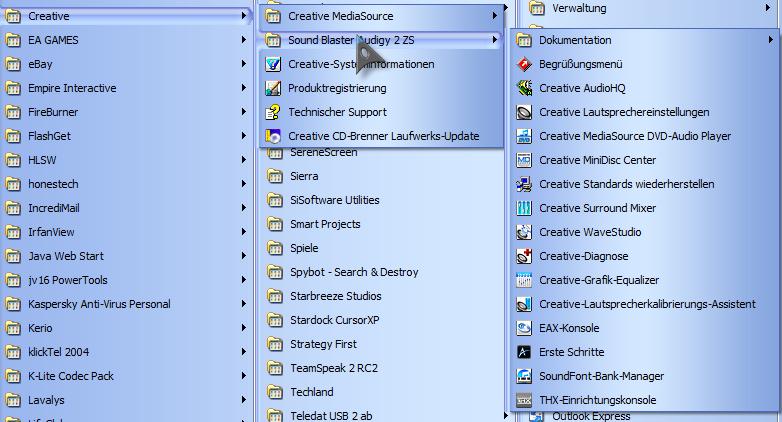Viewport: 782px width, 422px height.
Task: Open the Techland menu entry
Action: [x=386, y=392]
